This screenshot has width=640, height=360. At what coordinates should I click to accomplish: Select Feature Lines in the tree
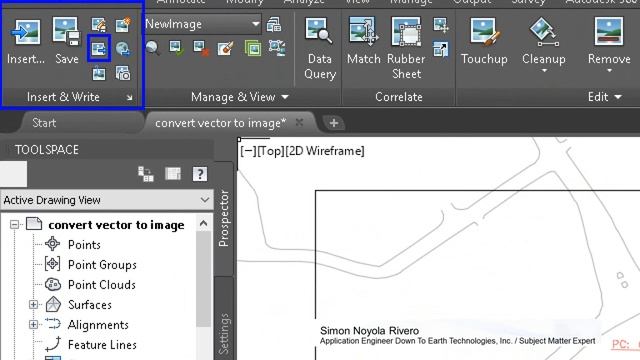102,344
